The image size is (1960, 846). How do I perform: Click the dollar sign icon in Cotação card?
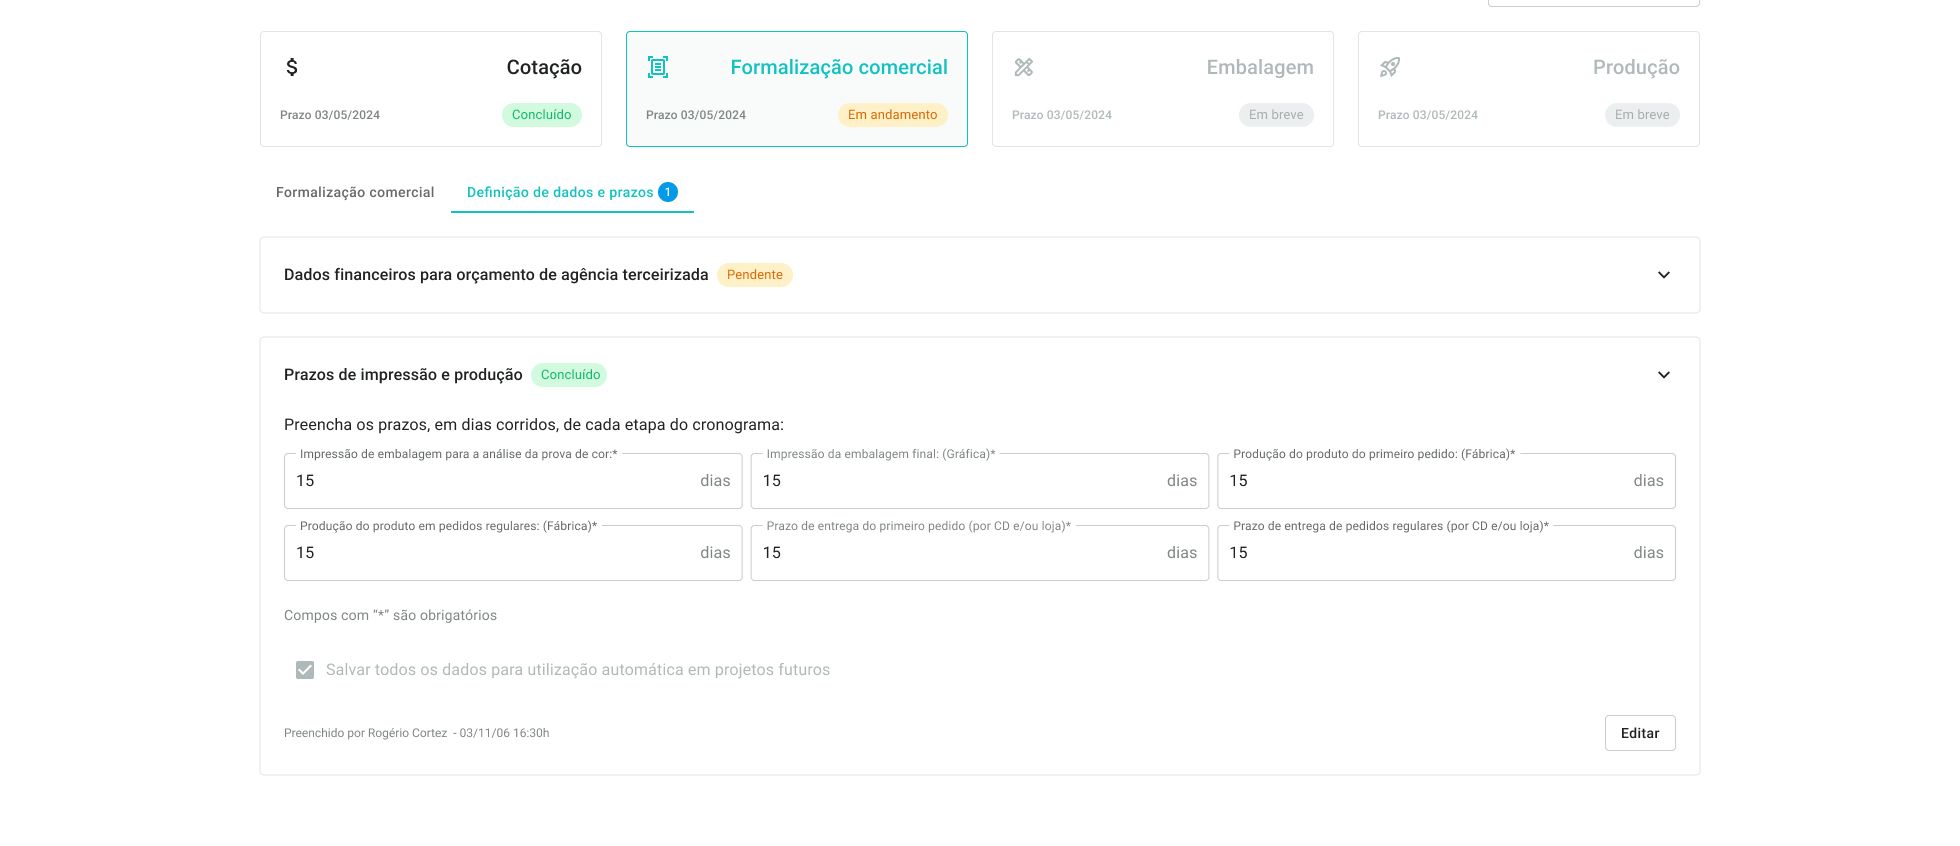click(292, 67)
